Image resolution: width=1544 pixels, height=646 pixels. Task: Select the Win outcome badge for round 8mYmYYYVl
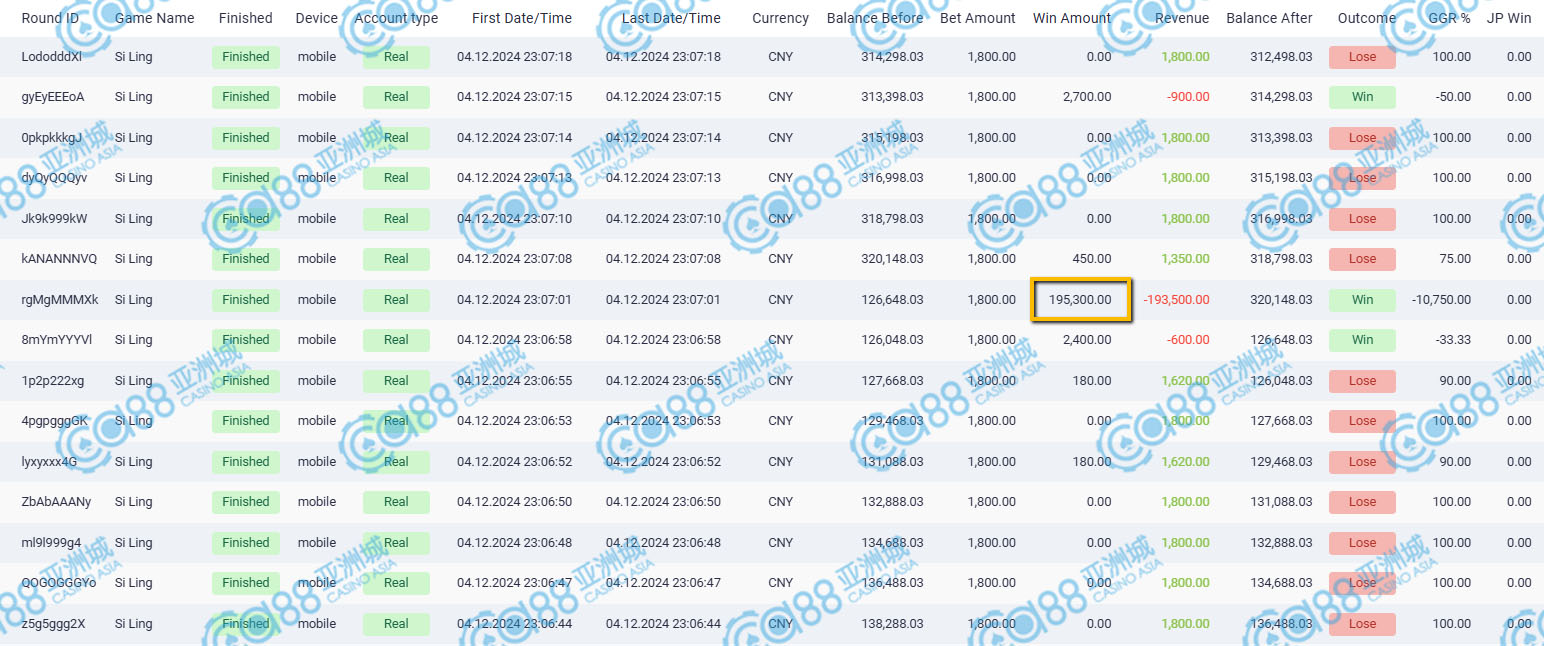point(1362,340)
